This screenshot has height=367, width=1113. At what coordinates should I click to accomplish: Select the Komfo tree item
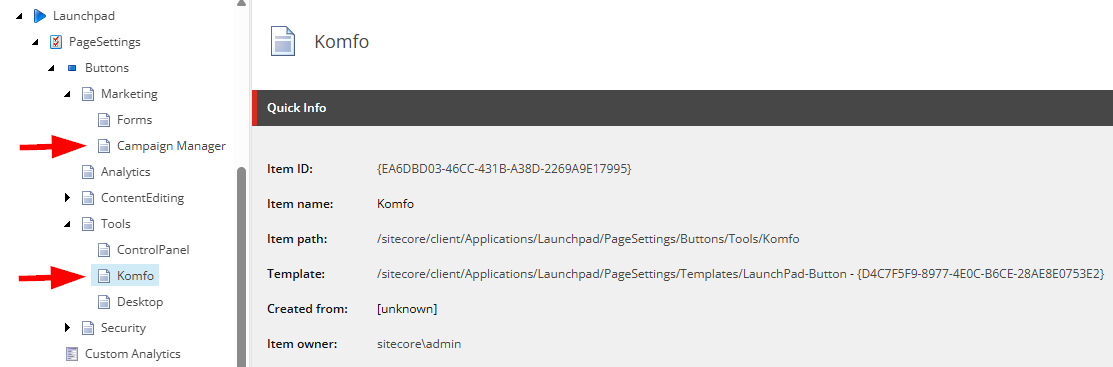136,275
